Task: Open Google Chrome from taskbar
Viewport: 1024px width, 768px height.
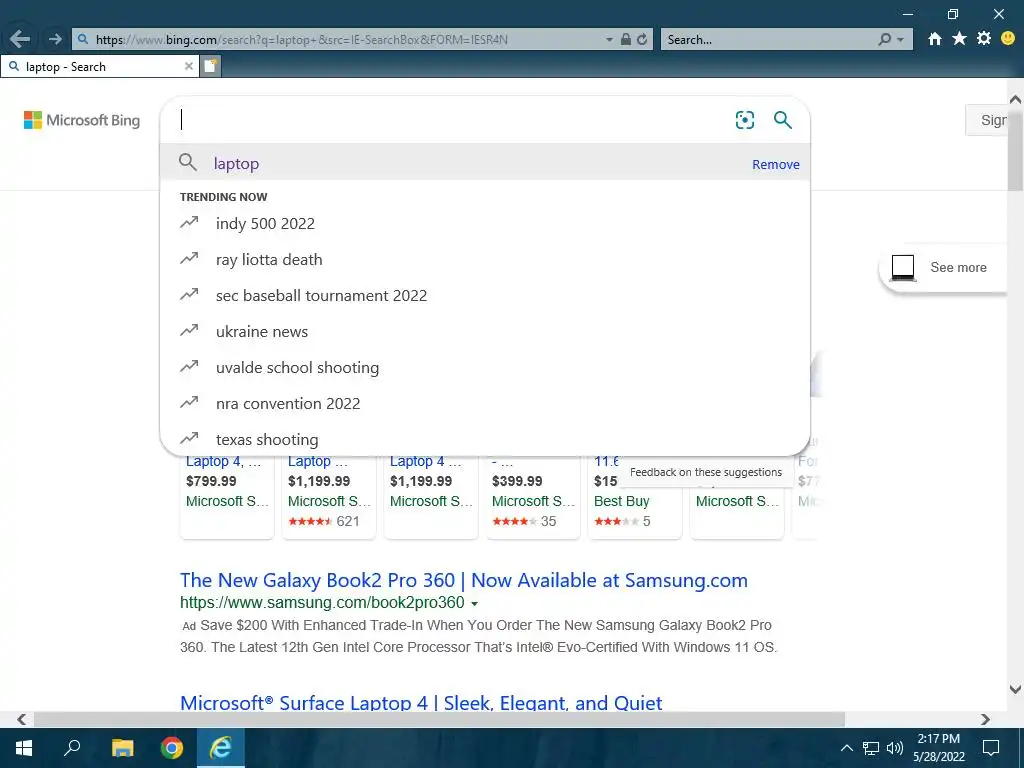Action: [172, 748]
